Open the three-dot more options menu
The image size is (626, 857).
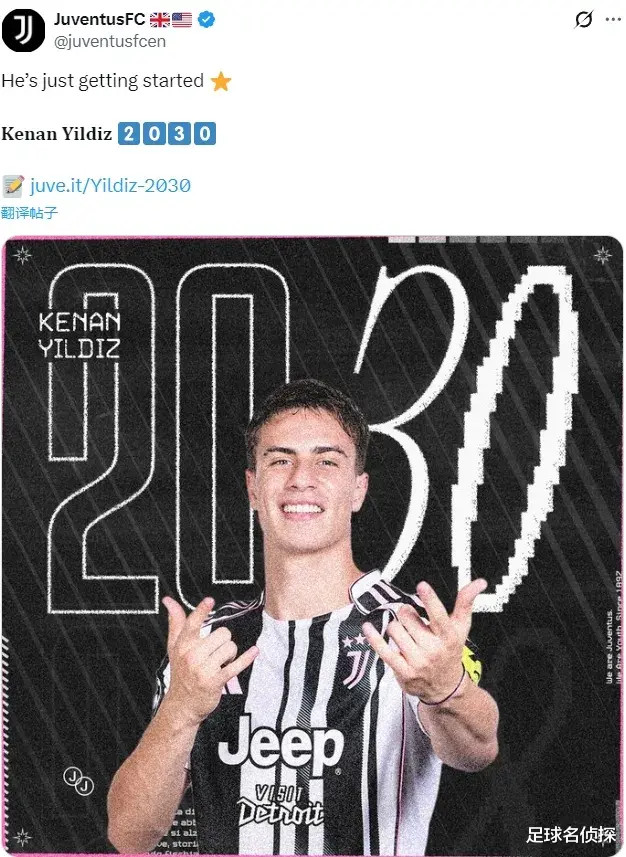[x=613, y=20]
